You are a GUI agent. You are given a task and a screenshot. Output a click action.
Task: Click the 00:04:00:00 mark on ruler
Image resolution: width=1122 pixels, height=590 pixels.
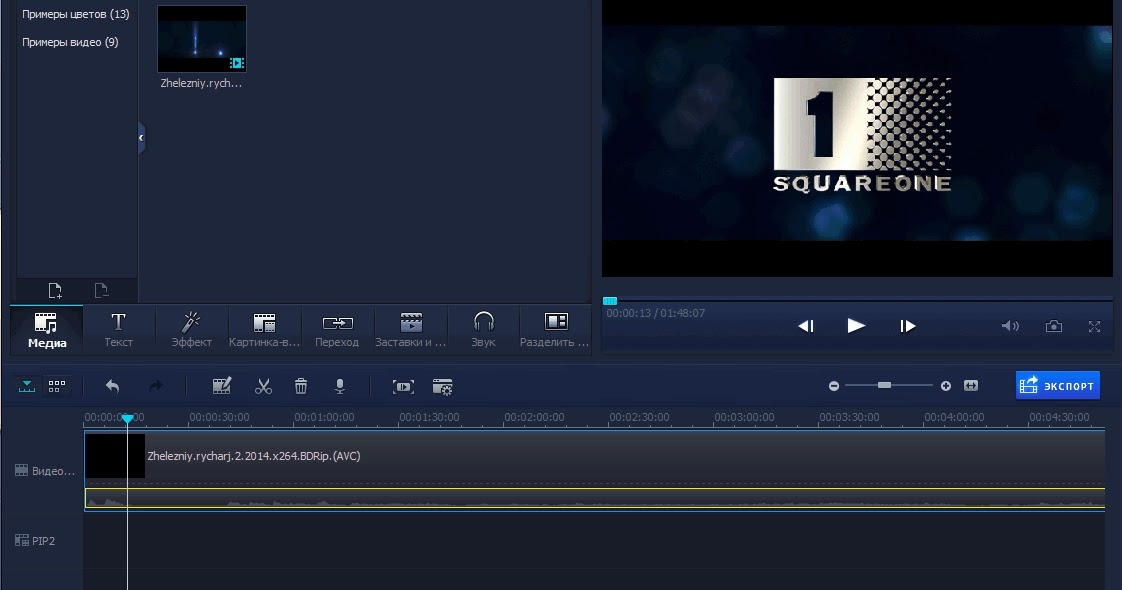click(954, 417)
